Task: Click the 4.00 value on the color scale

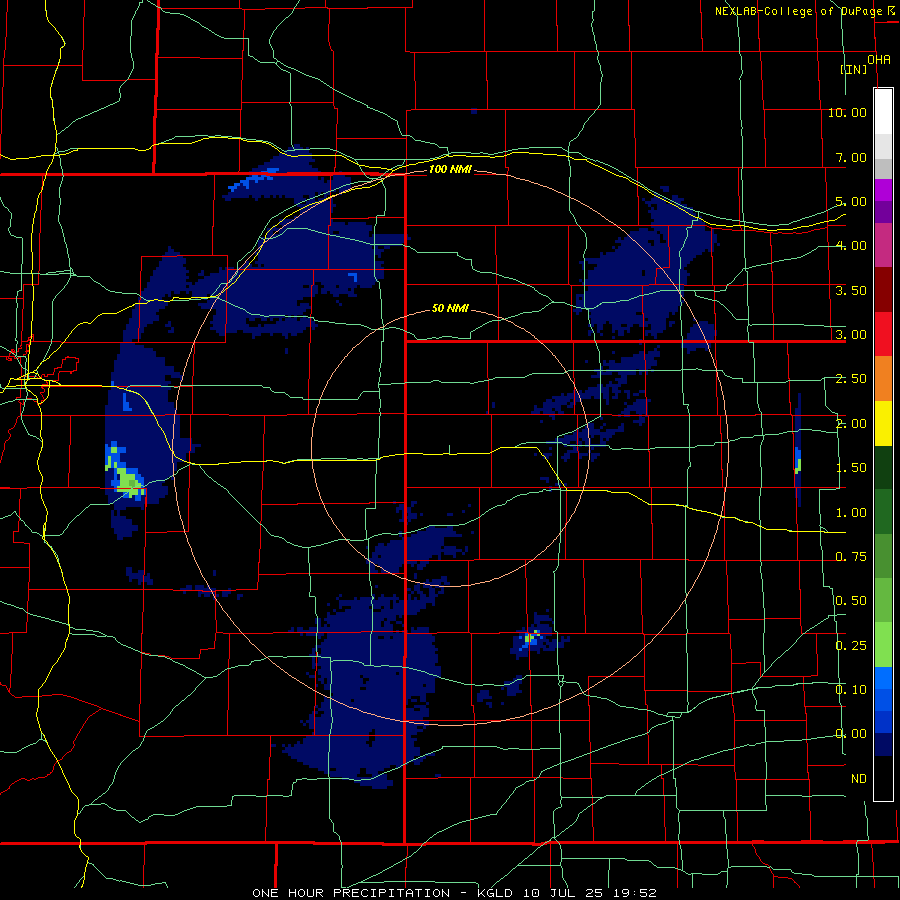Action: (x=851, y=246)
